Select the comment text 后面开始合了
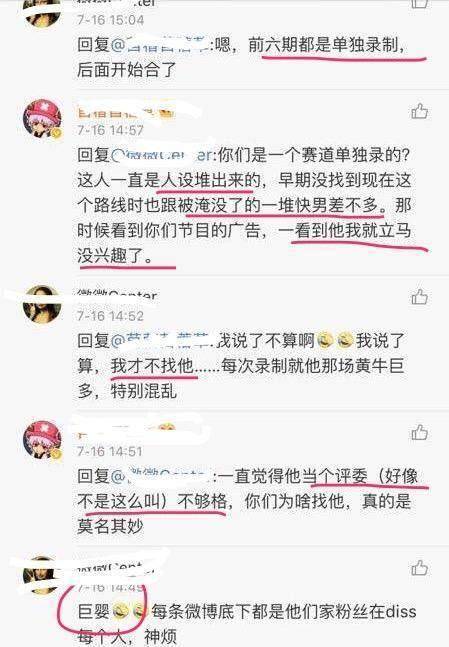 click(x=127, y=69)
